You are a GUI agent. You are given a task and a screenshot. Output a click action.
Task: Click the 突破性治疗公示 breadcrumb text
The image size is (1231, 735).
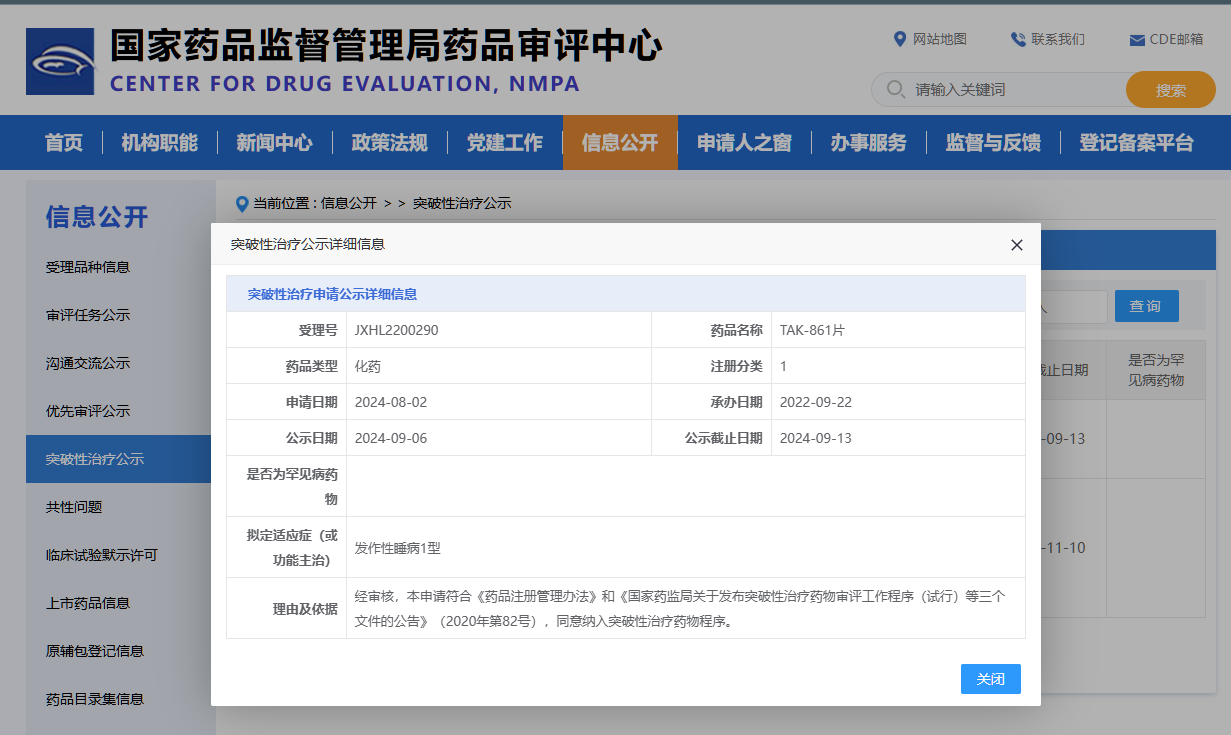462,203
